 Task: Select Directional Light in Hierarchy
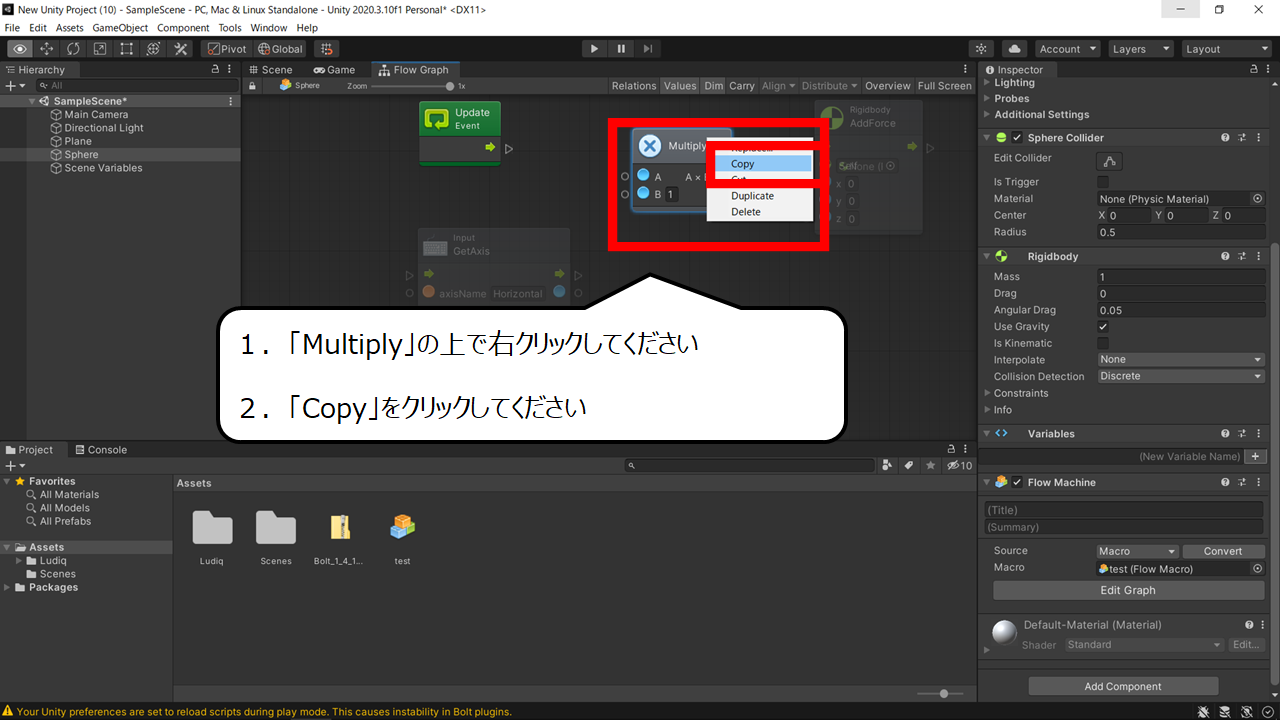click(x=104, y=128)
